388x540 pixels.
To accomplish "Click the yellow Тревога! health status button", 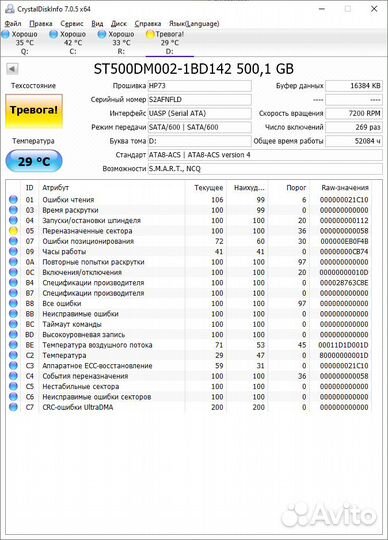I will coord(34,111).
